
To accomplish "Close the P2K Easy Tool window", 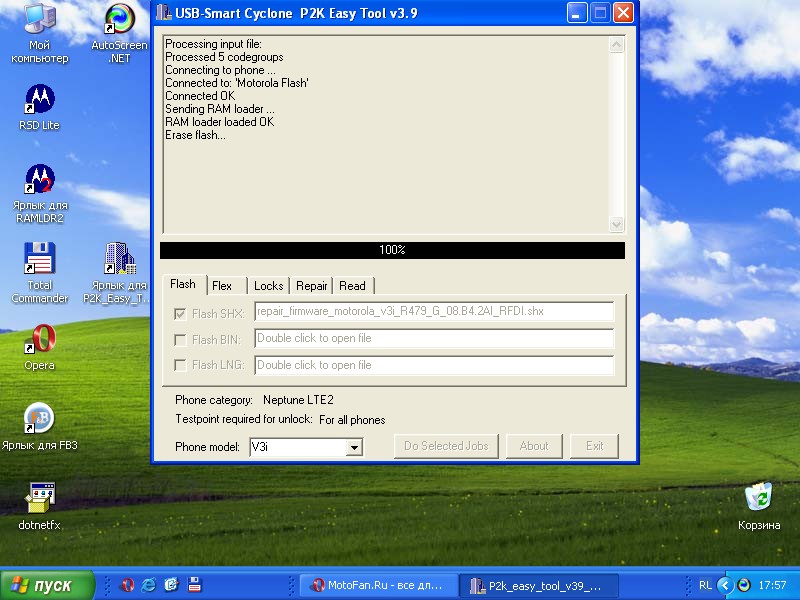I will [x=623, y=13].
